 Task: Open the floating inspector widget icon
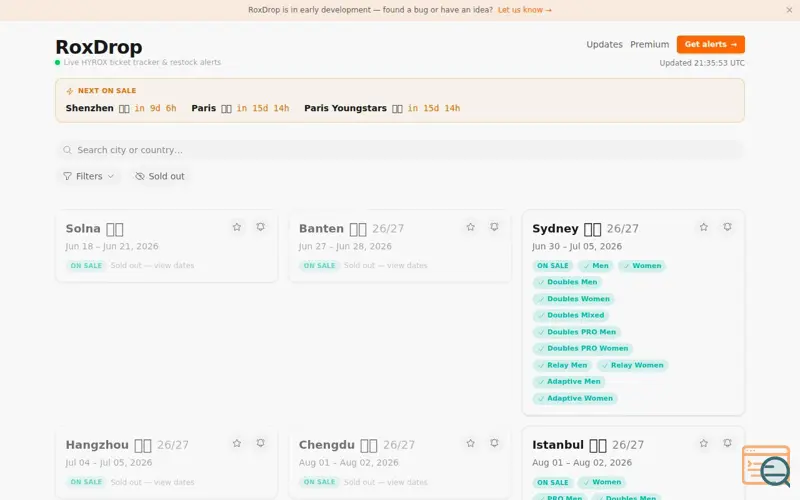pos(766,465)
